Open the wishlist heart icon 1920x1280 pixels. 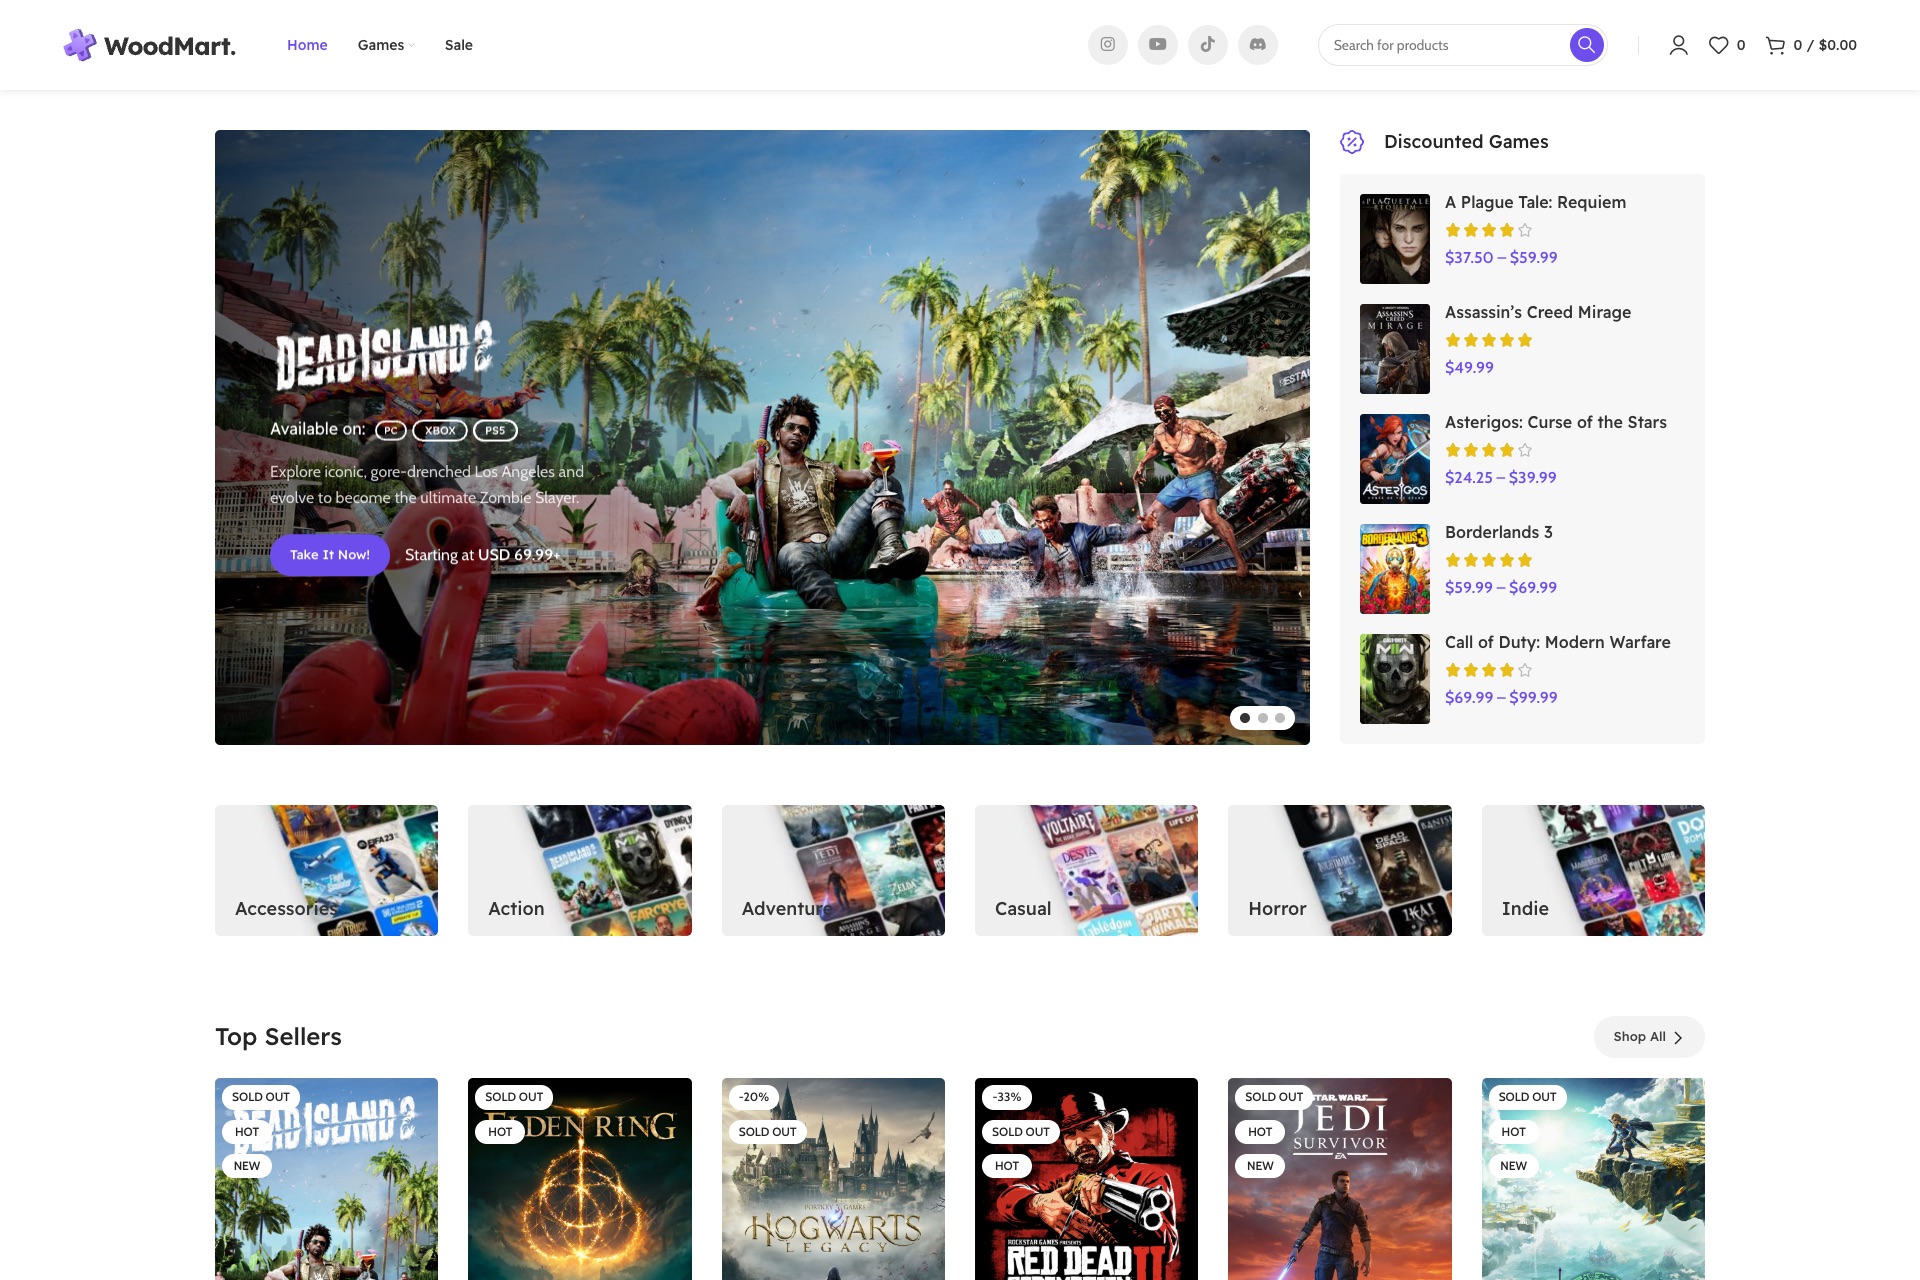point(1718,45)
